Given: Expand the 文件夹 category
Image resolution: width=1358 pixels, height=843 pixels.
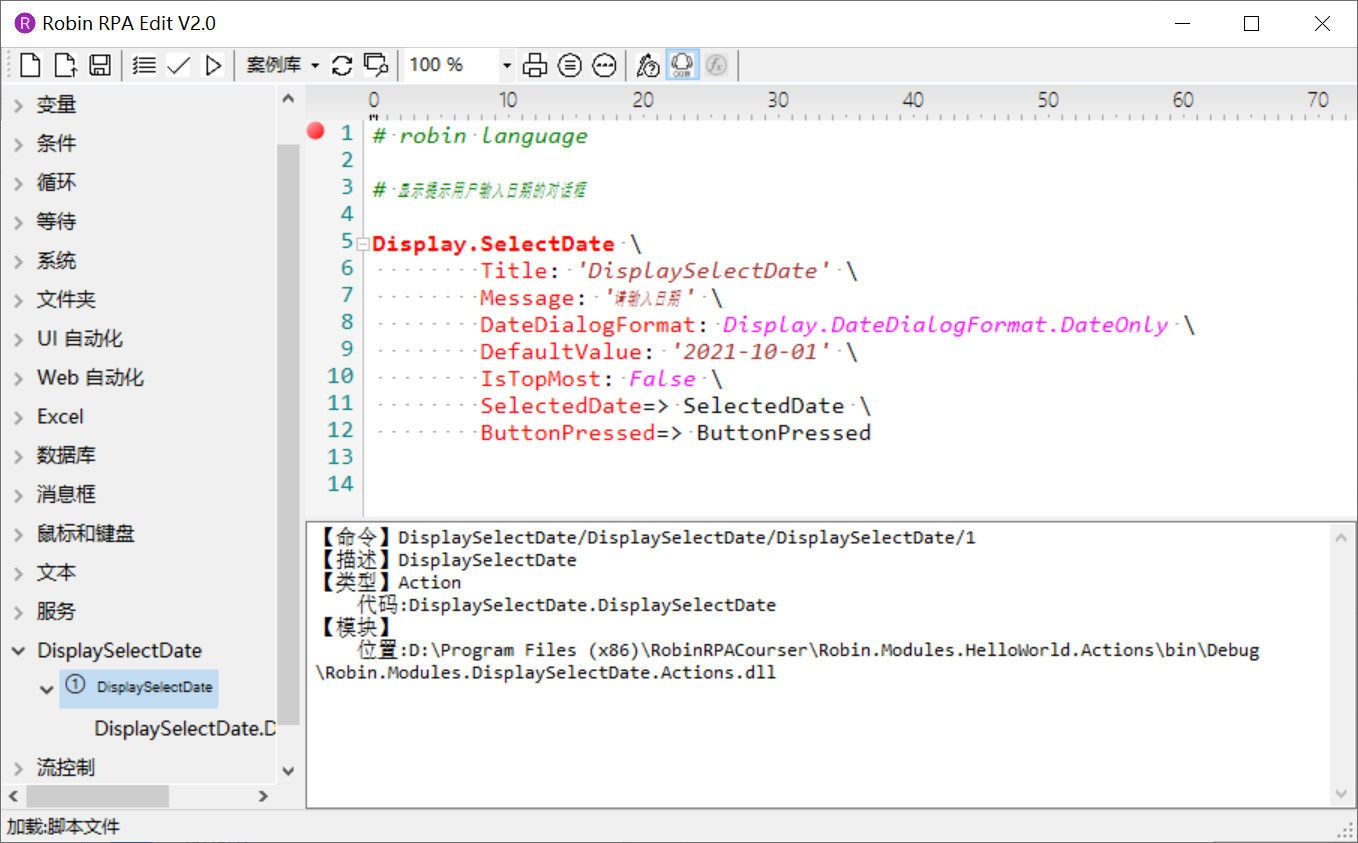Looking at the screenshot, I should [19, 300].
